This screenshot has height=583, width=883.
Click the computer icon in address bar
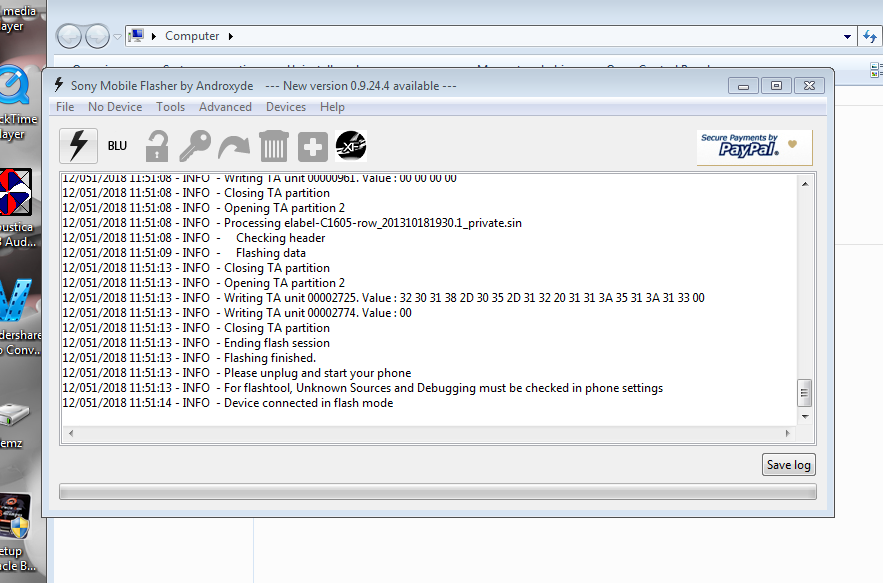(136, 36)
